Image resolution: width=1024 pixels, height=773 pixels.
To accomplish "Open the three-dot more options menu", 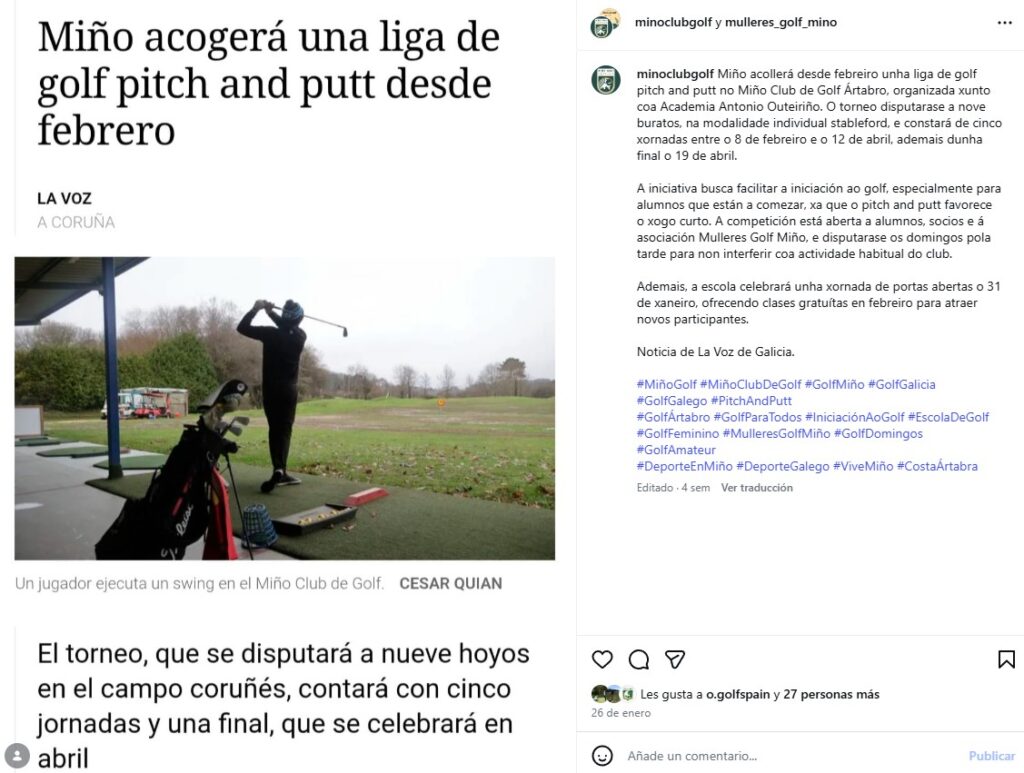I will 1004,23.
